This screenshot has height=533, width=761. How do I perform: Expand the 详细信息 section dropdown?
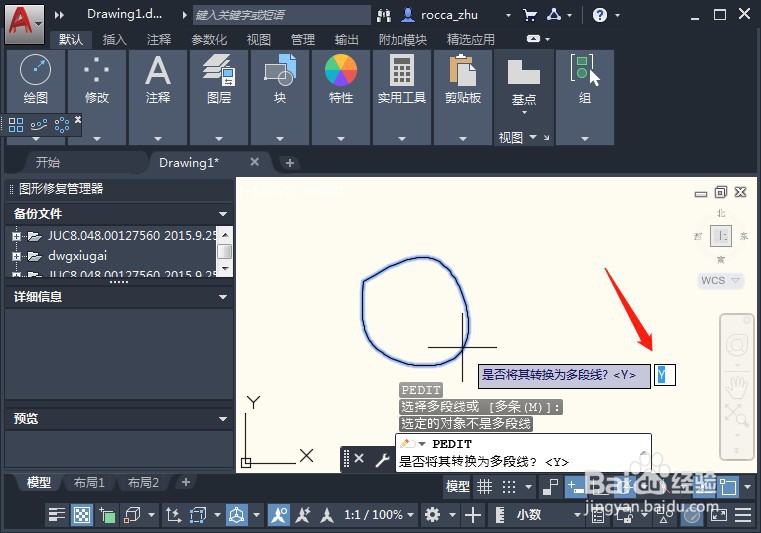point(223,297)
